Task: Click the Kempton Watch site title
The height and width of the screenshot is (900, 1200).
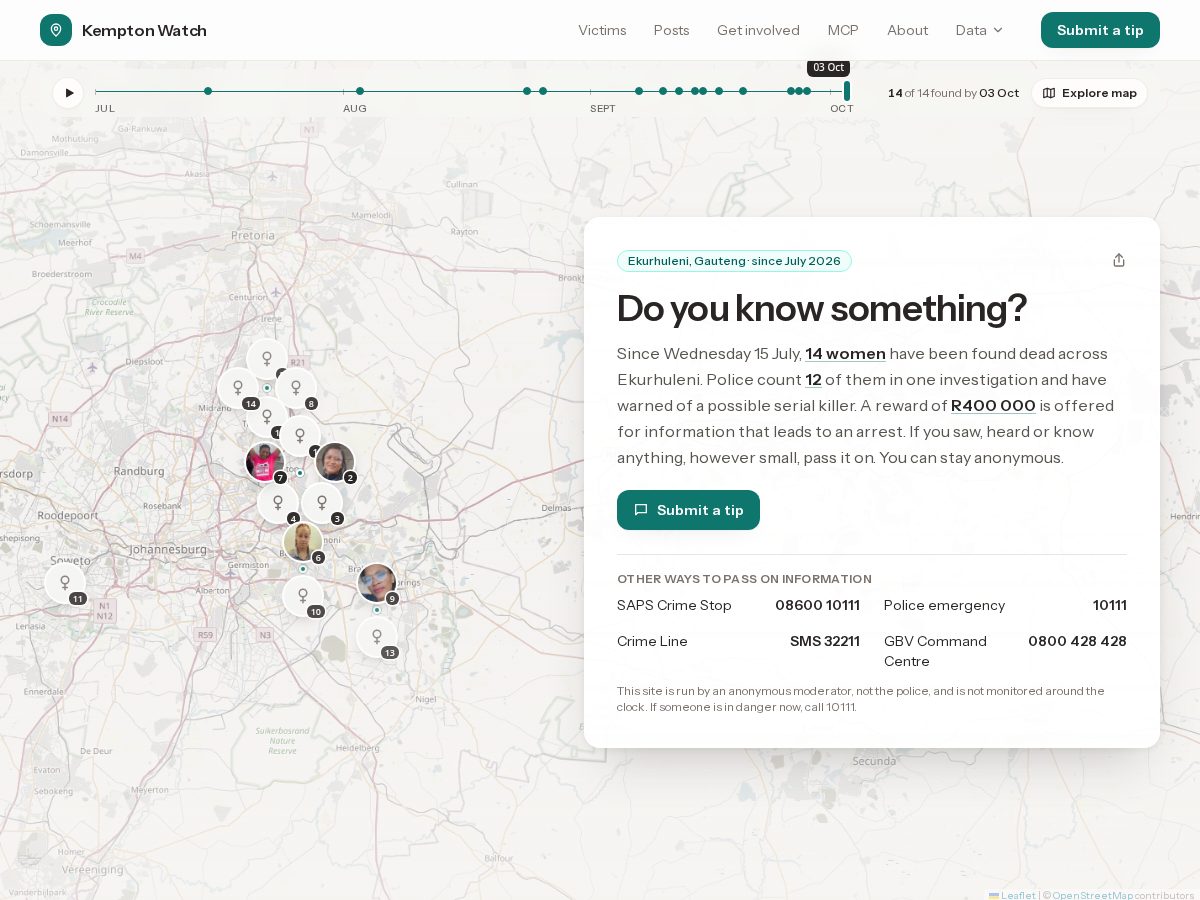Action: tap(144, 30)
